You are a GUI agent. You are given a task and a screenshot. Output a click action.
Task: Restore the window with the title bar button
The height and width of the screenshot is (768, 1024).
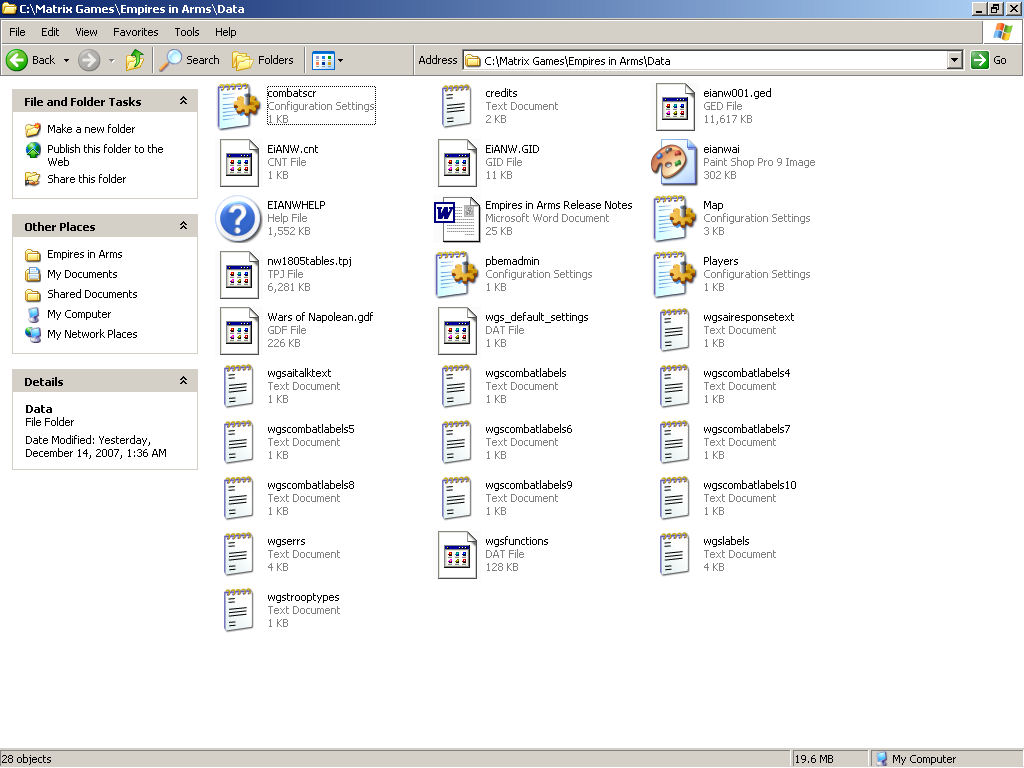click(996, 8)
